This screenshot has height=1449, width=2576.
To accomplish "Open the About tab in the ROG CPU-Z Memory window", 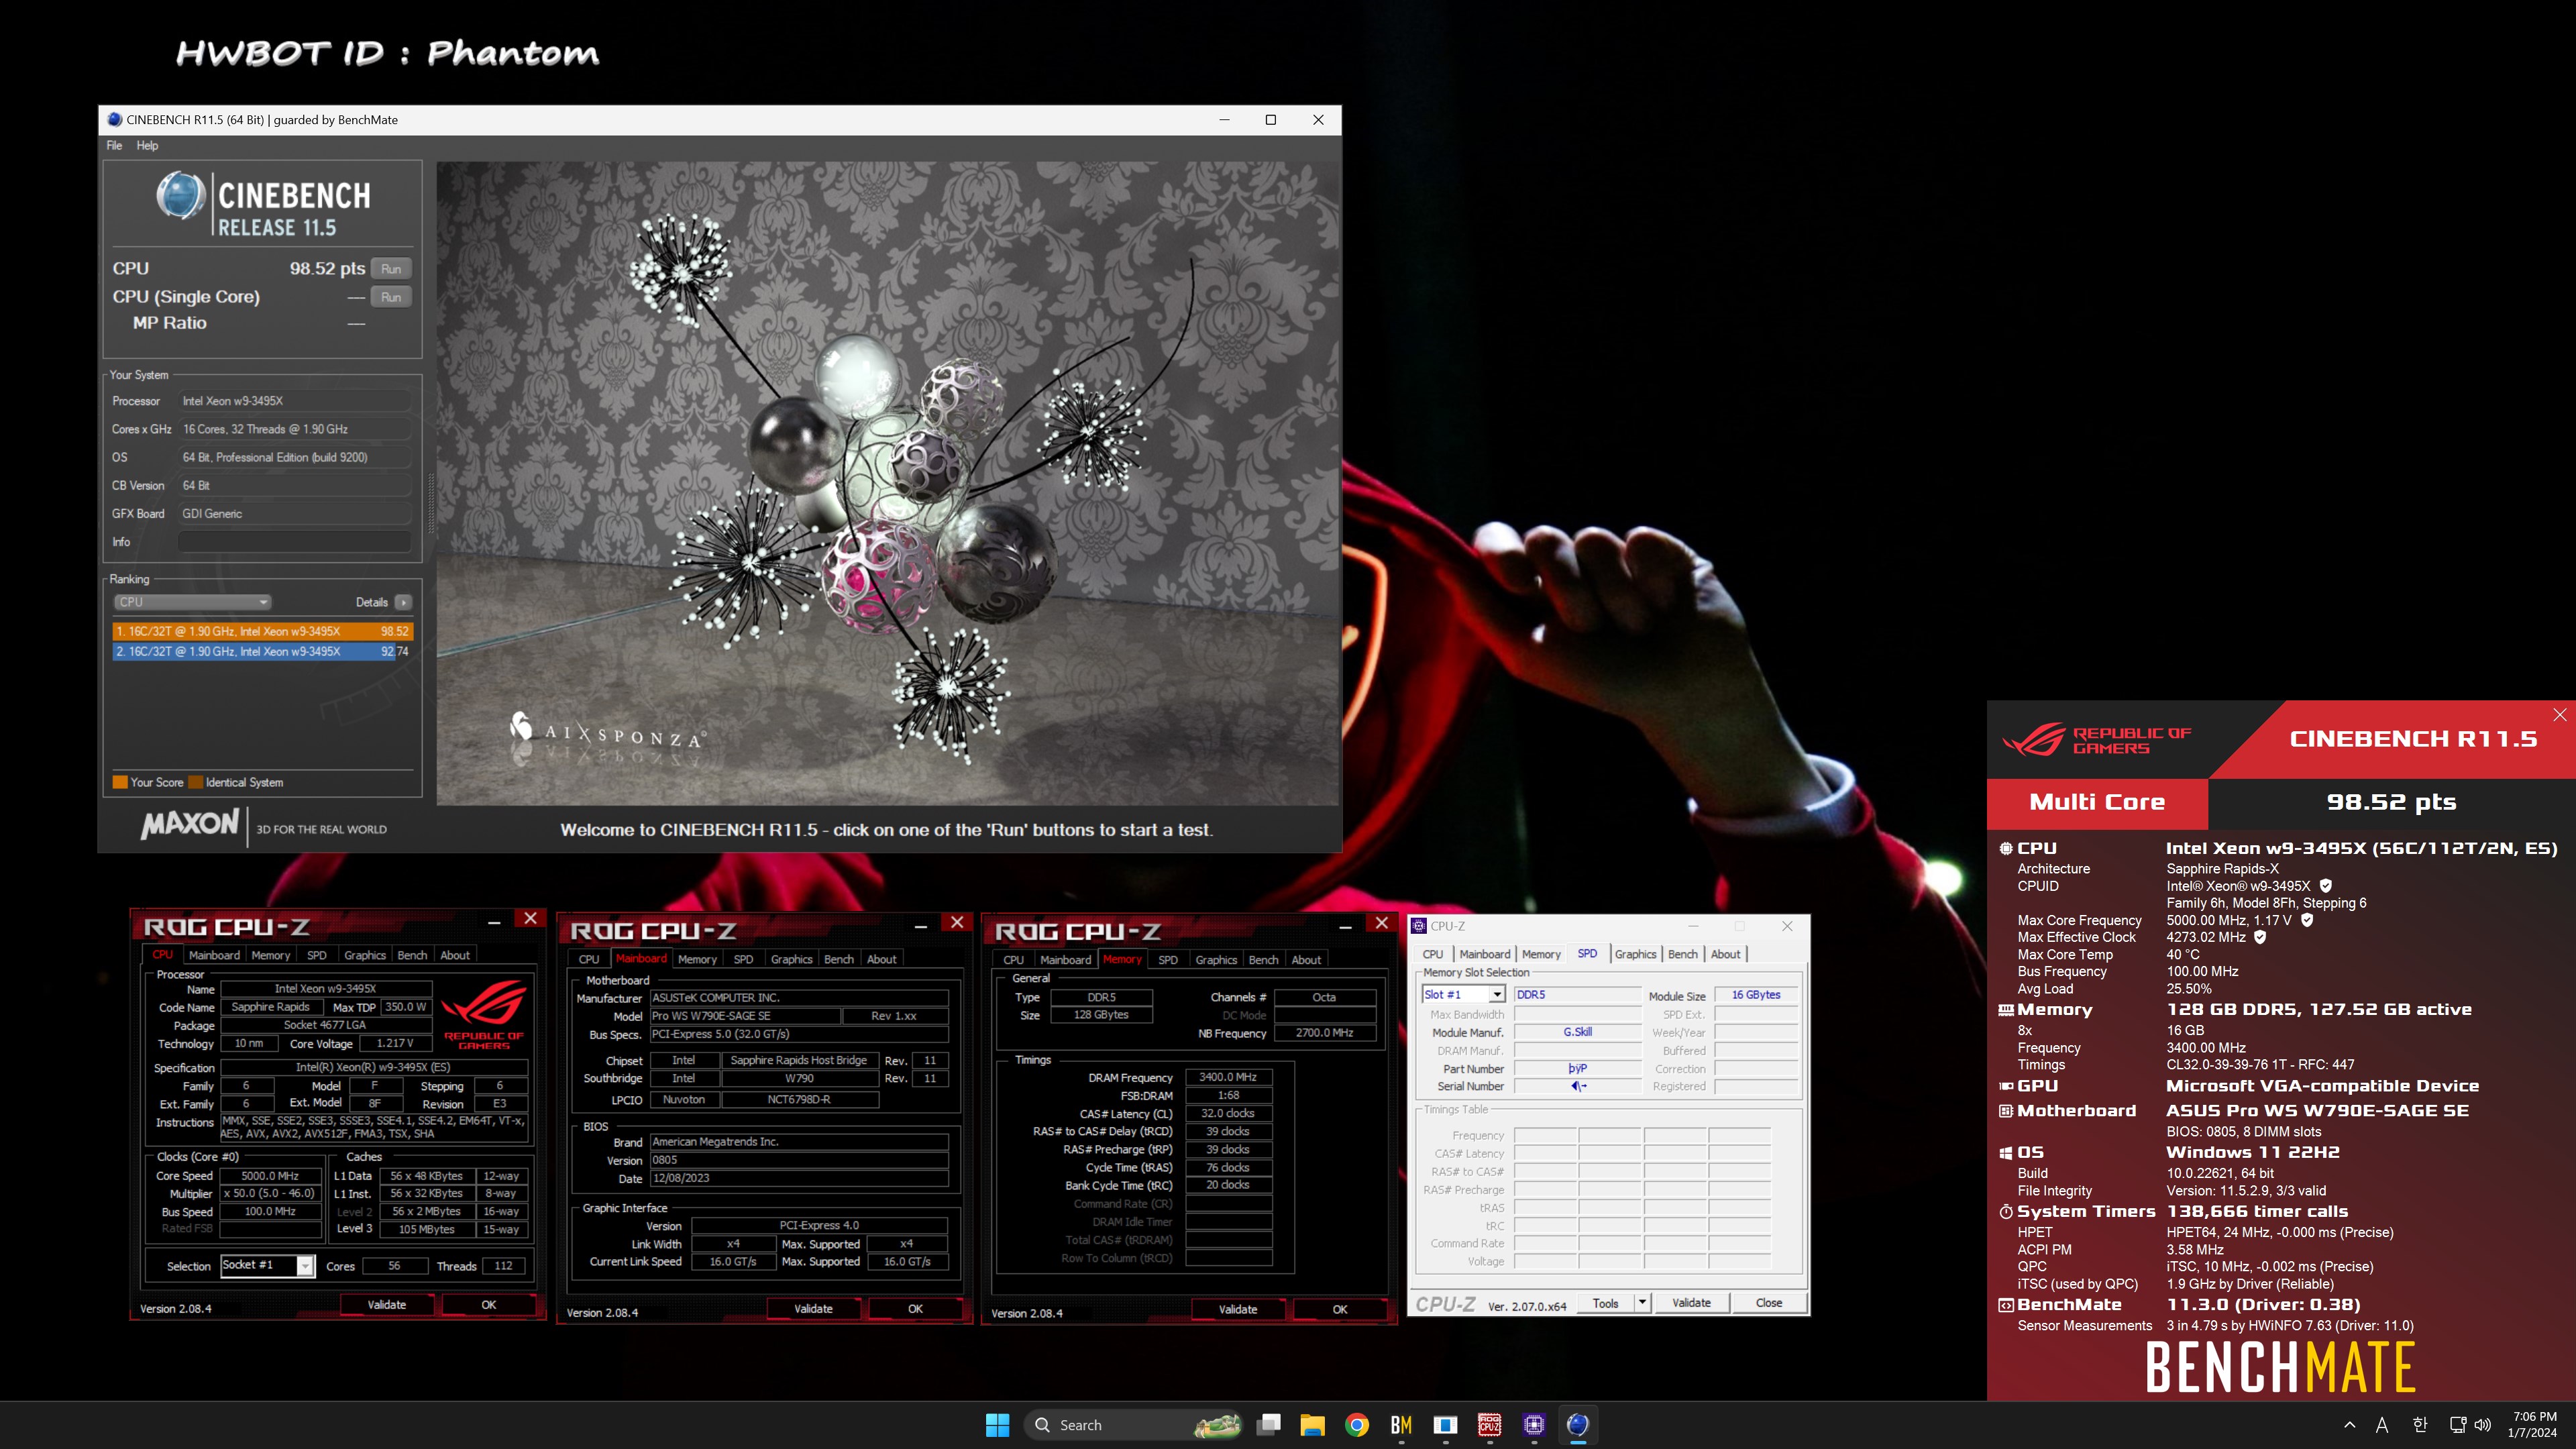I will (x=1306, y=960).
